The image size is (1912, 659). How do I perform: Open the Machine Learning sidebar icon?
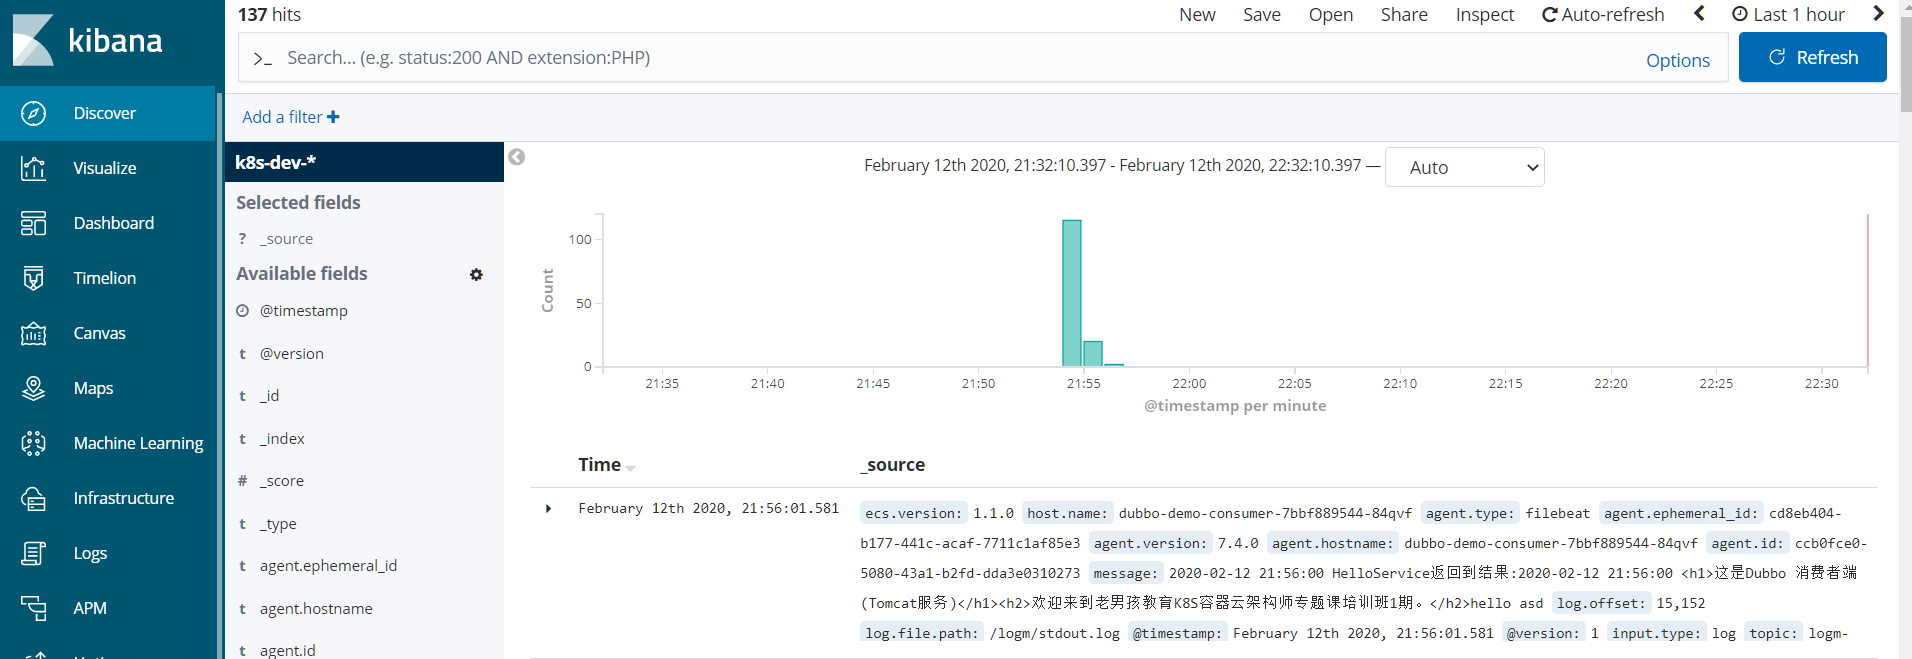(33, 443)
